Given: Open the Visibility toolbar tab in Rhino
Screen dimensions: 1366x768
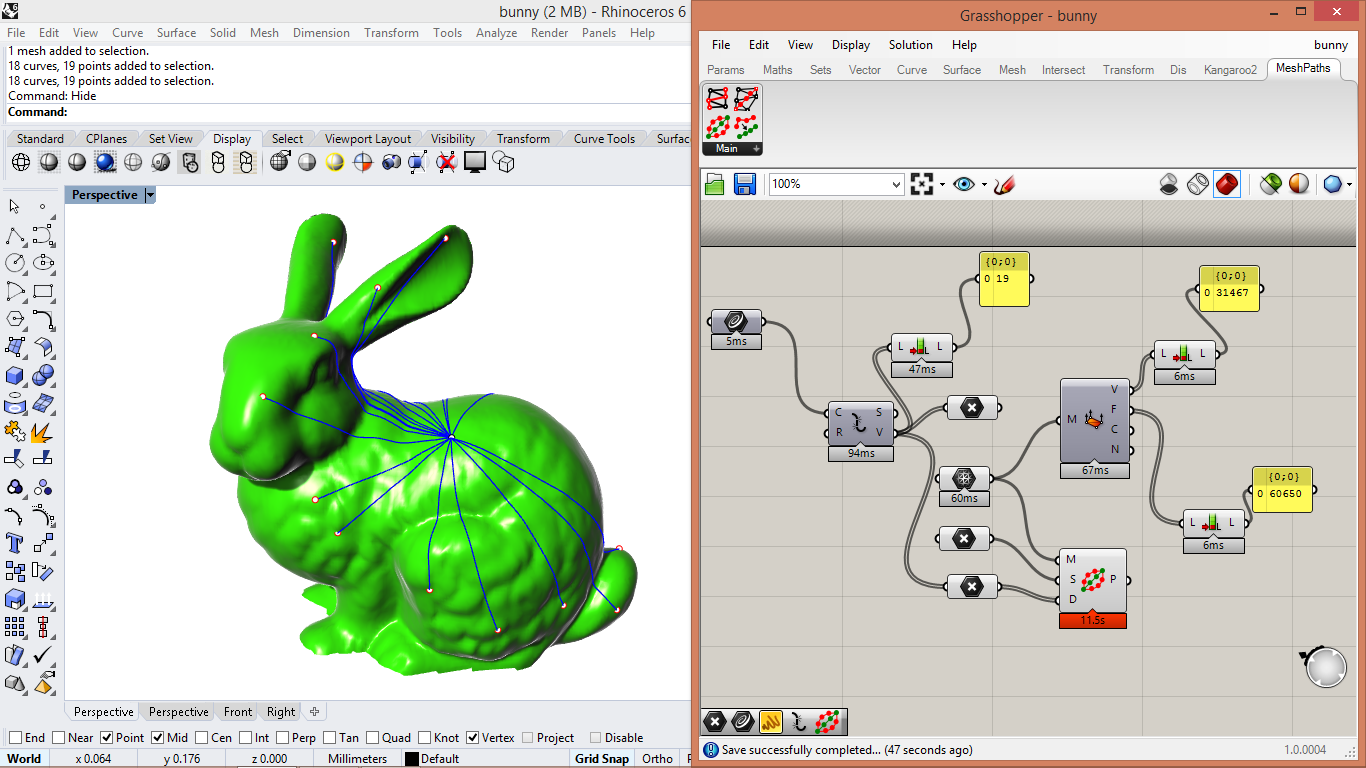Looking at the screenshot, I should point(453,139).
